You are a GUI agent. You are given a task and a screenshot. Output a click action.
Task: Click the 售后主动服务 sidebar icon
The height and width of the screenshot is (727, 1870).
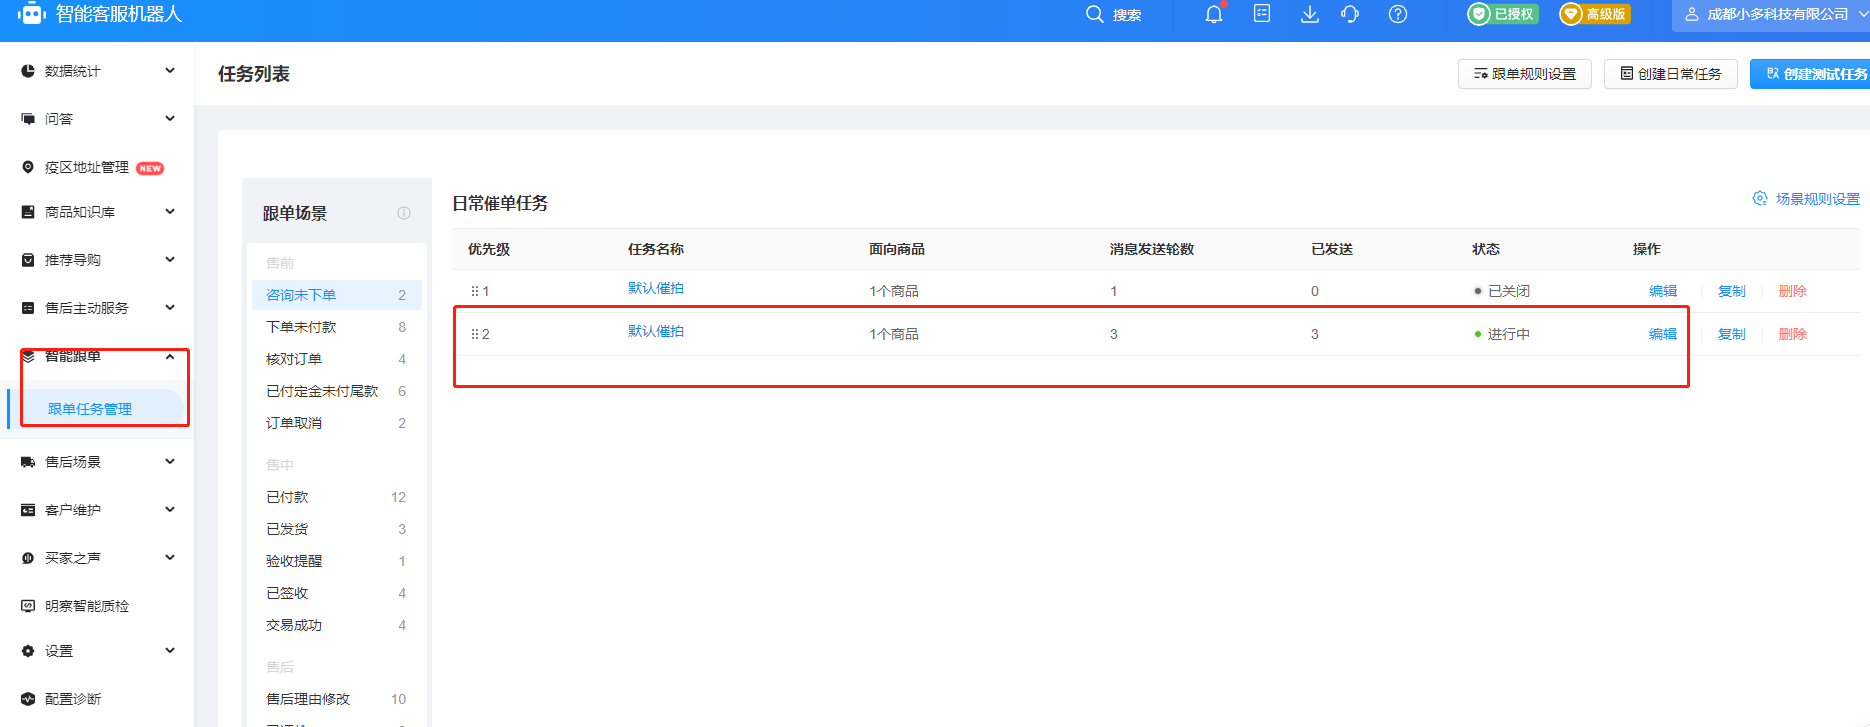coord(28,308)
